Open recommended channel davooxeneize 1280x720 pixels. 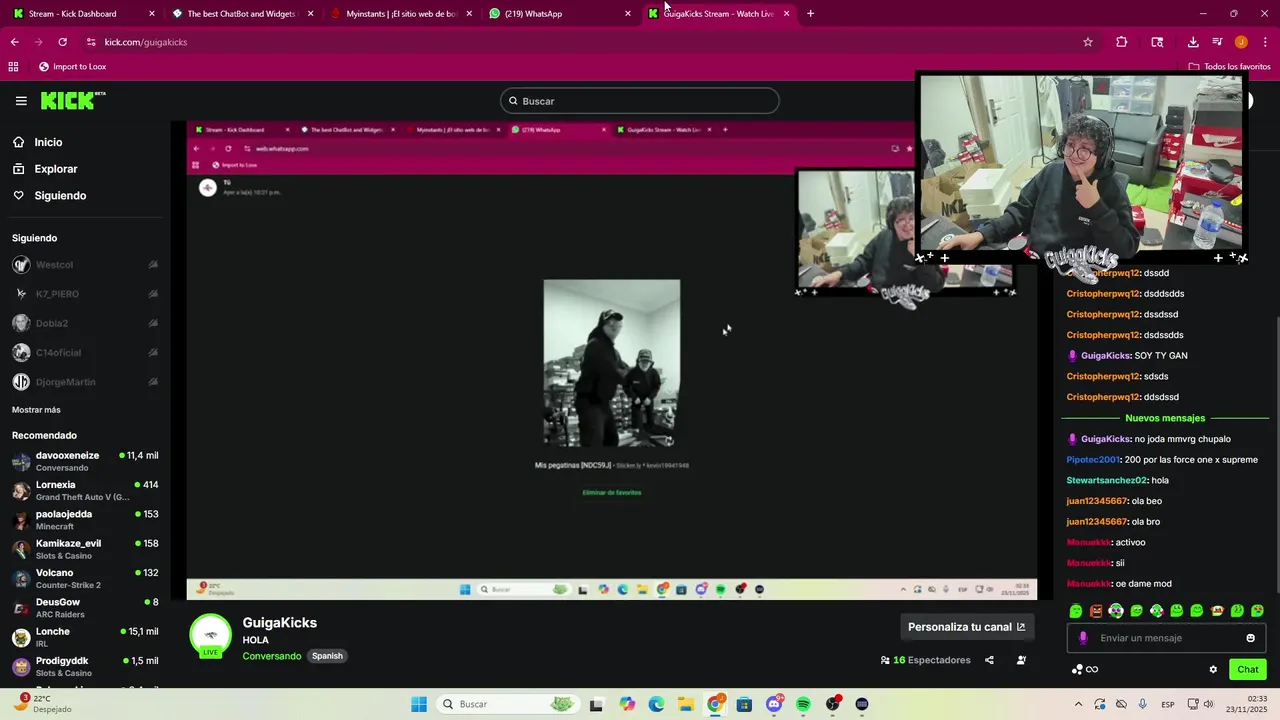pos(85,461)
